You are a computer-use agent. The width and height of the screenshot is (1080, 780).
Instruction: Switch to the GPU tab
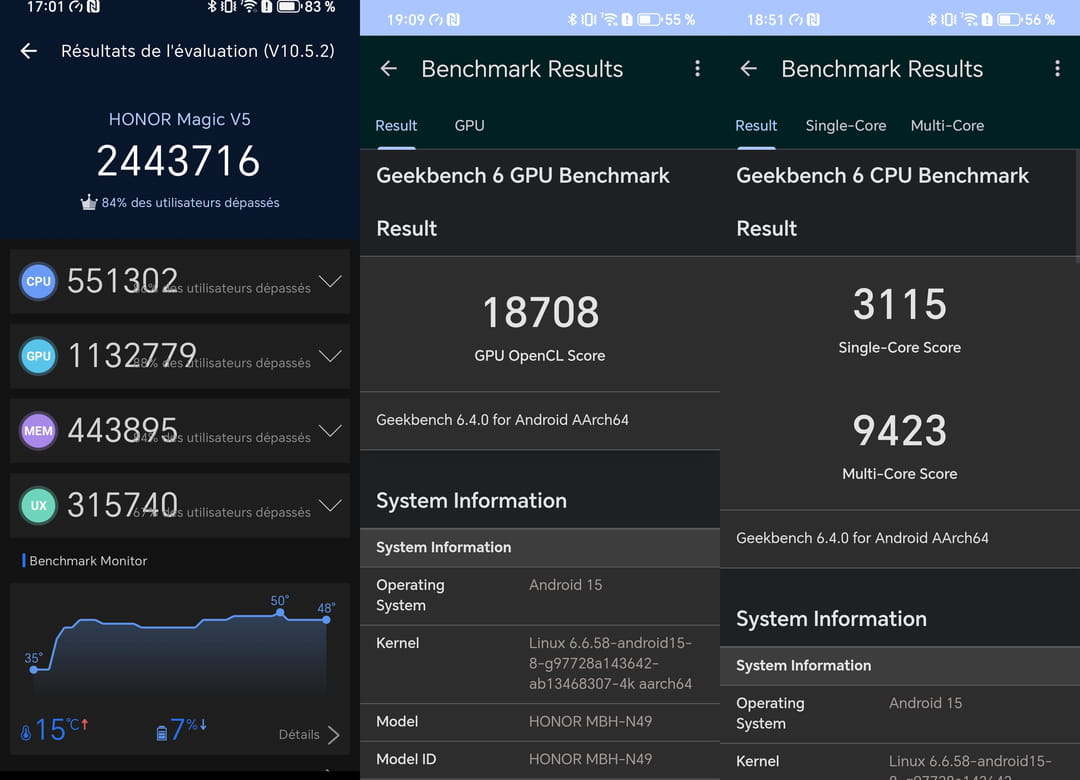pos(469,126)
